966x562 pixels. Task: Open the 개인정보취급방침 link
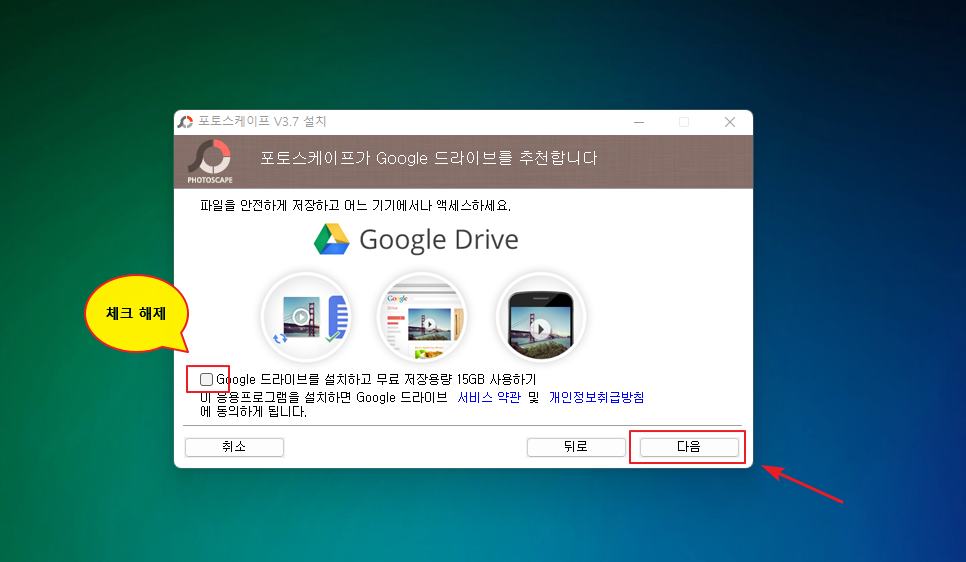click(596, 397)
